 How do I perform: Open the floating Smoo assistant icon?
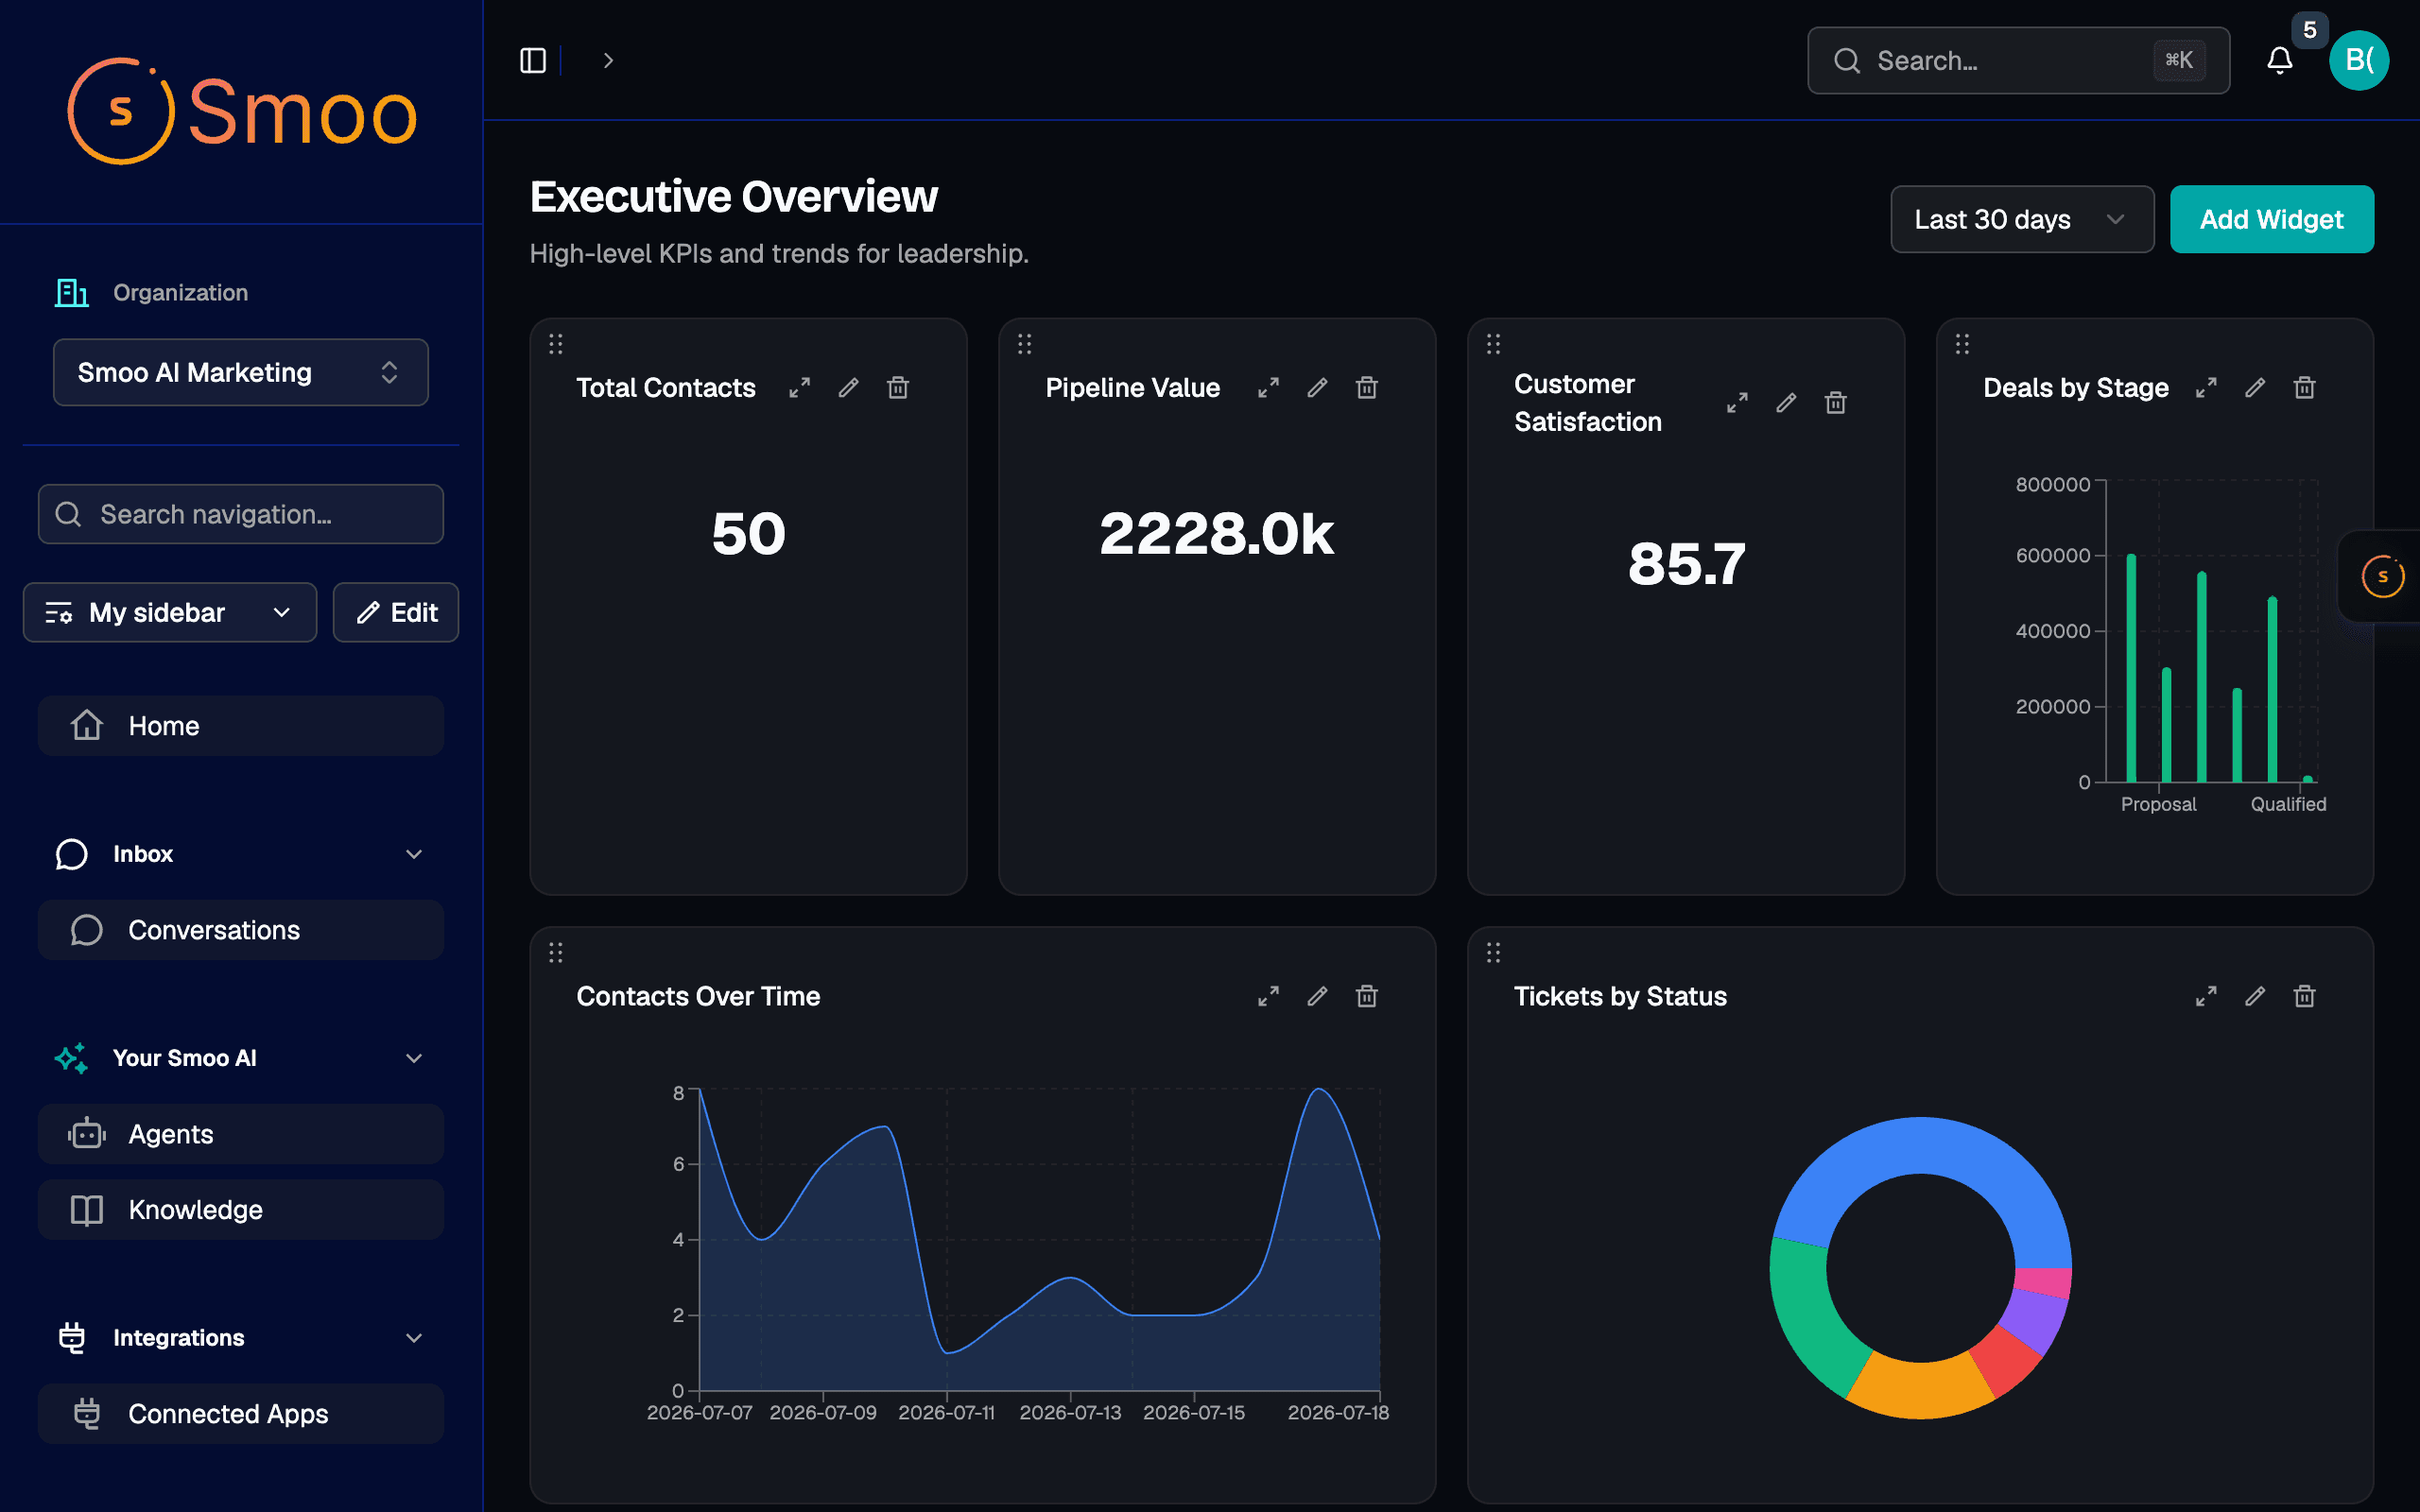coord(2382,576)
